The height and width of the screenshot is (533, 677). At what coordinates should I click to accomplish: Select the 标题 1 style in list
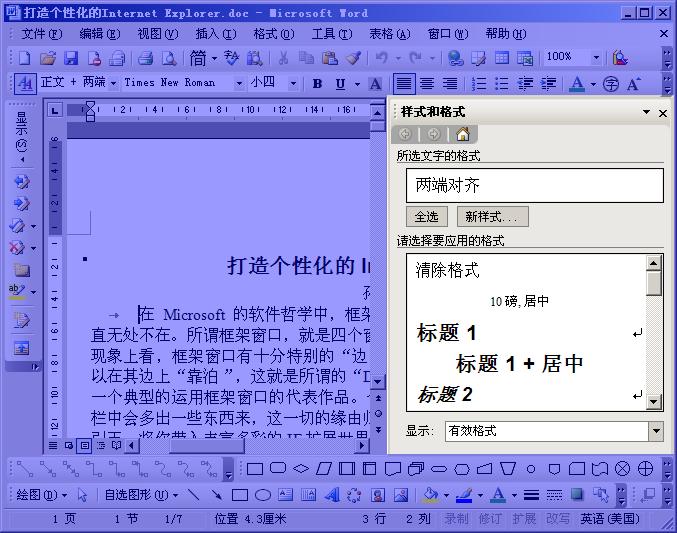coord(447,333)
